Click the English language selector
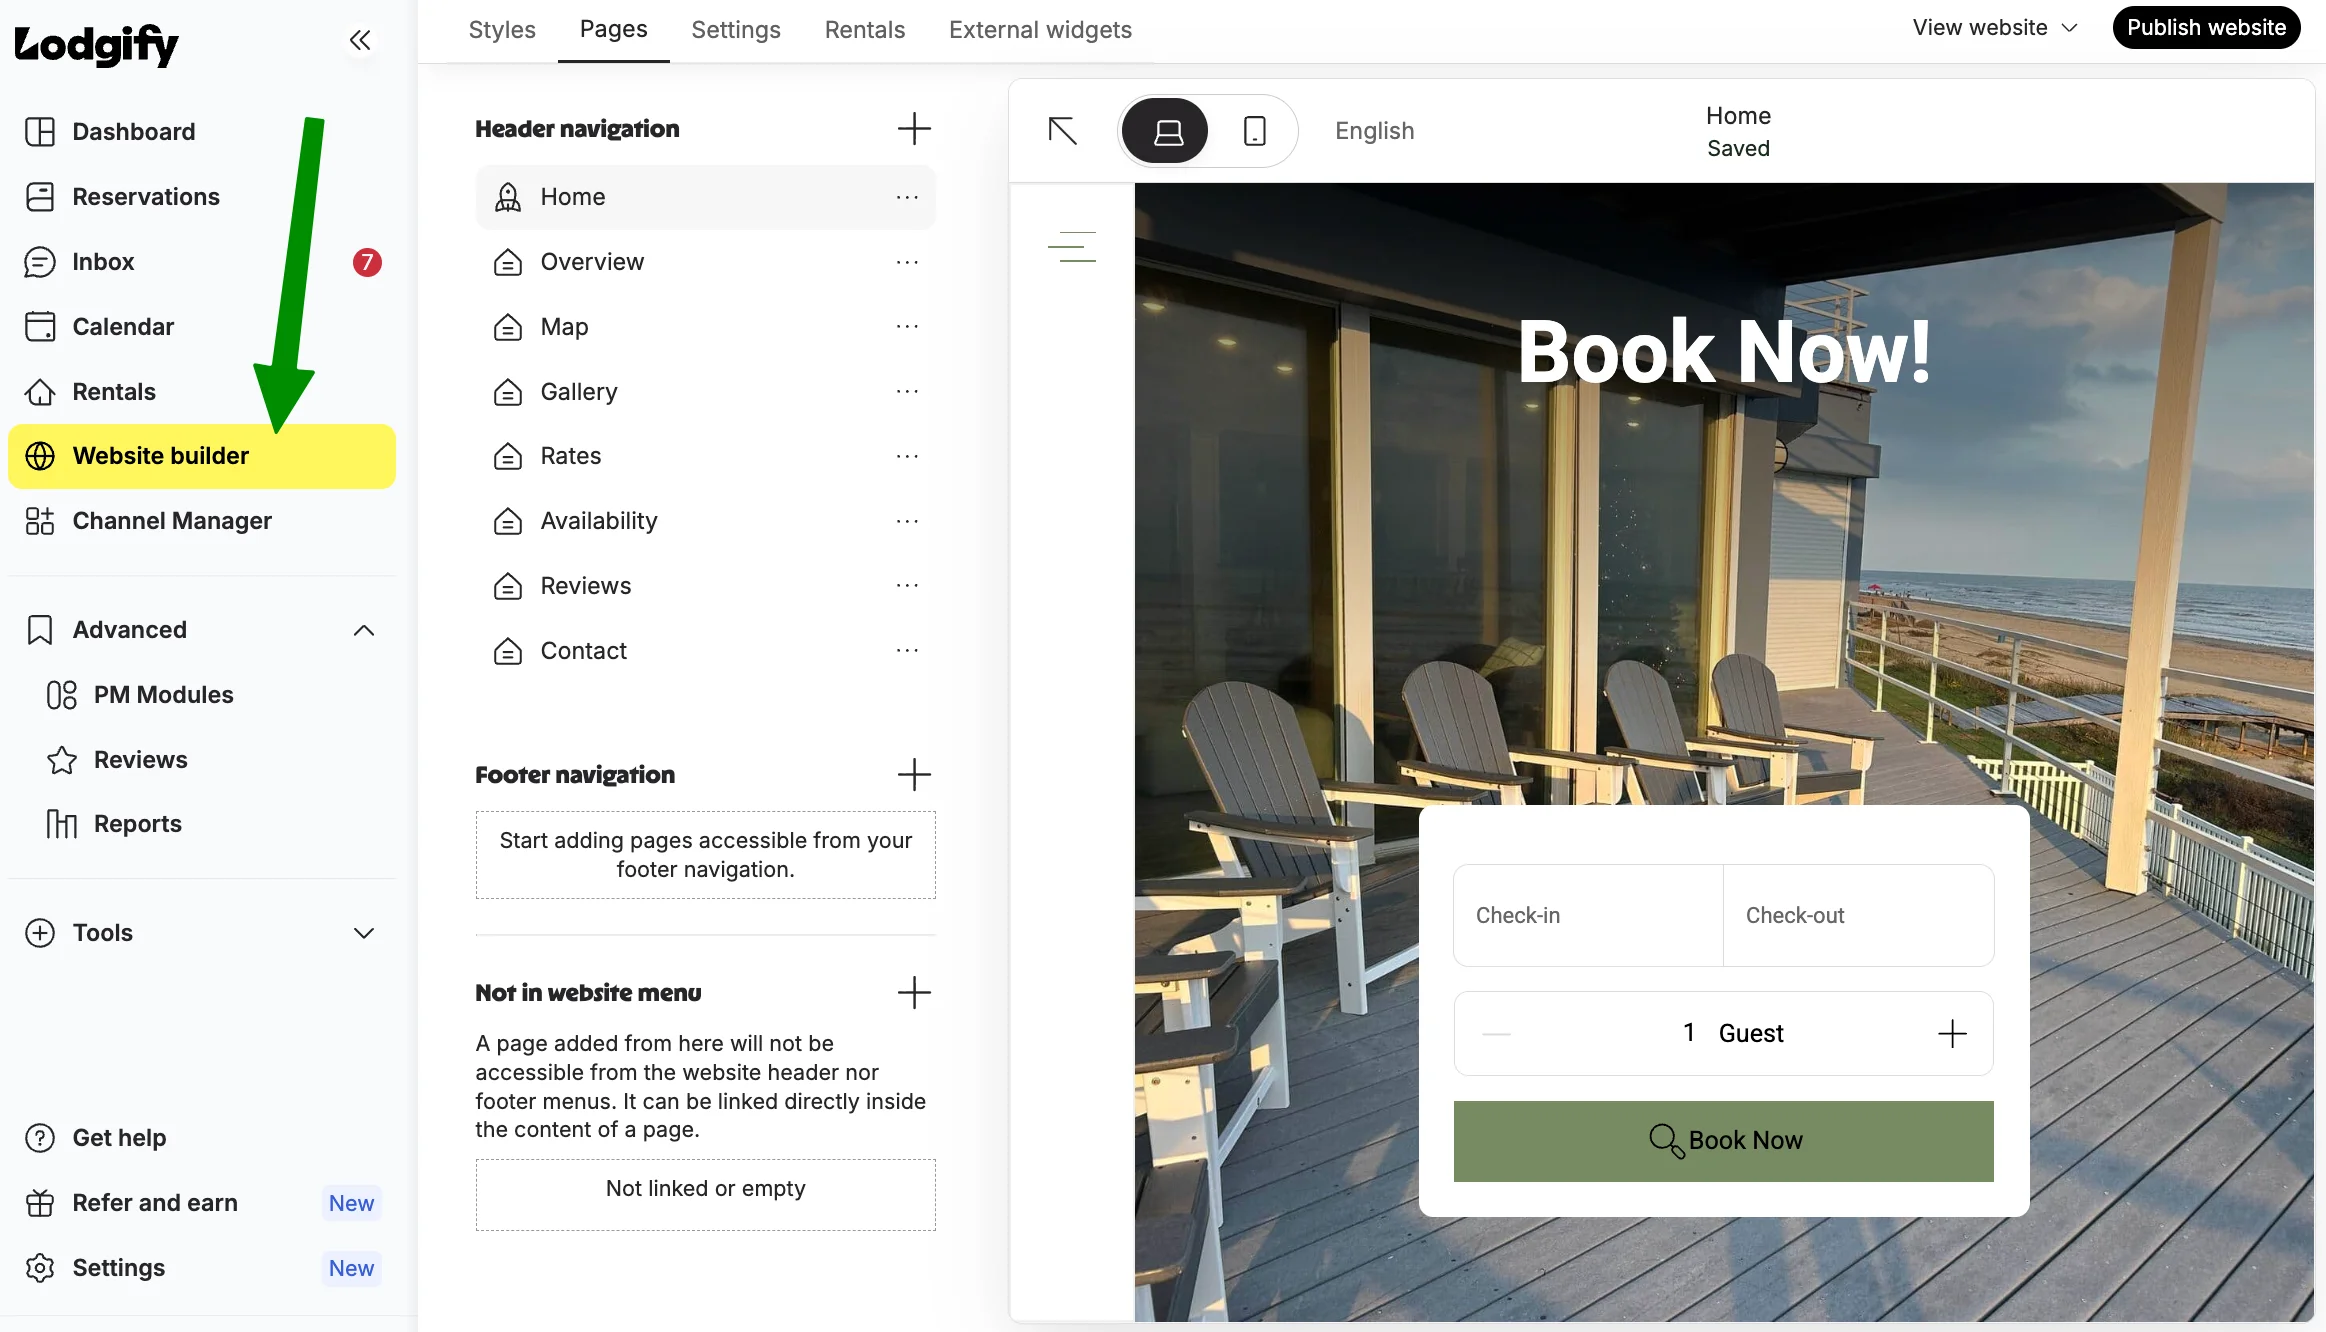The image size is (2326, 1332). click(x=1374, y=131)
